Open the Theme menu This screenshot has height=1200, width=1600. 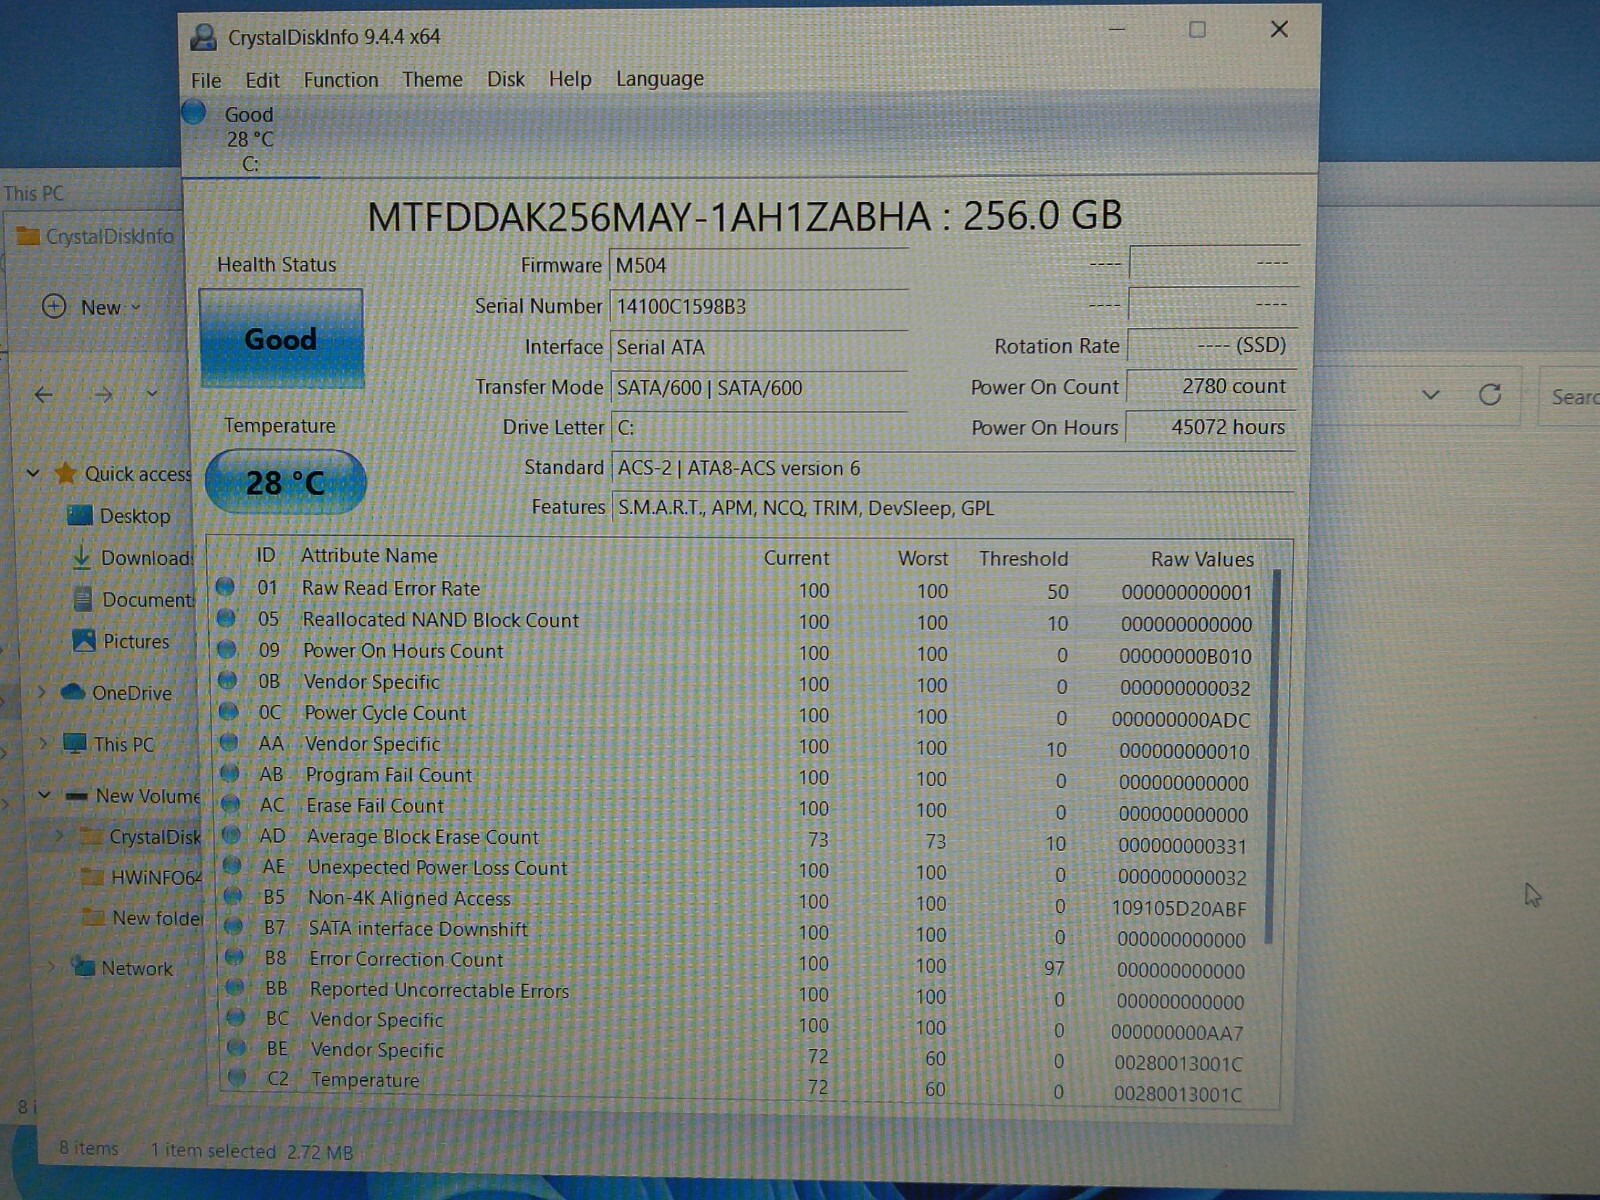(x=432, y=79)
